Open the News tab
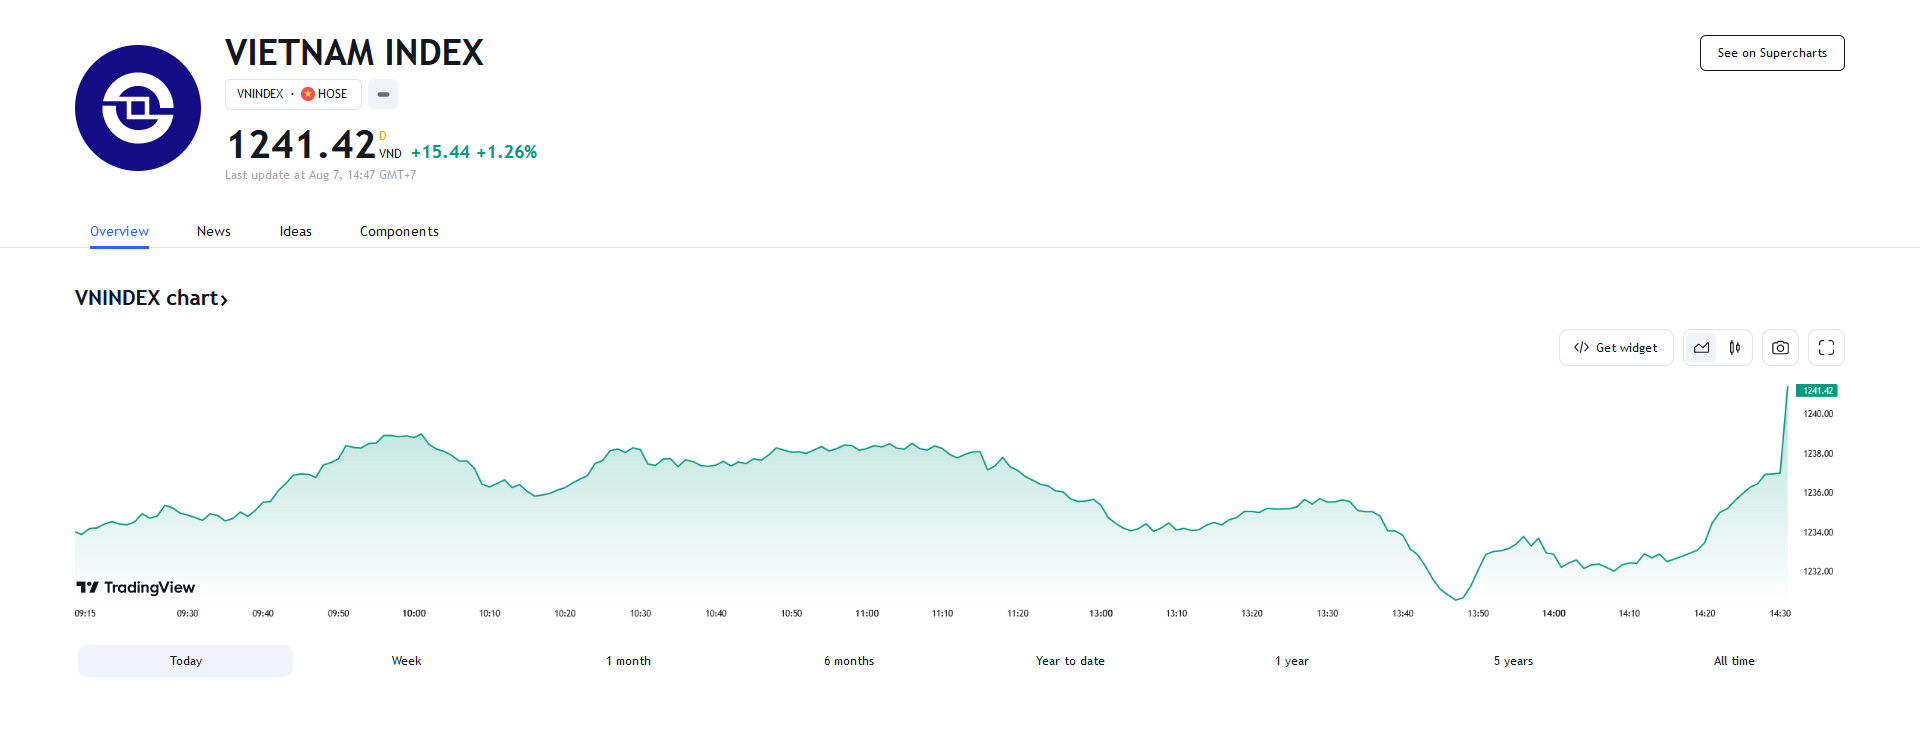 point(214,231)
